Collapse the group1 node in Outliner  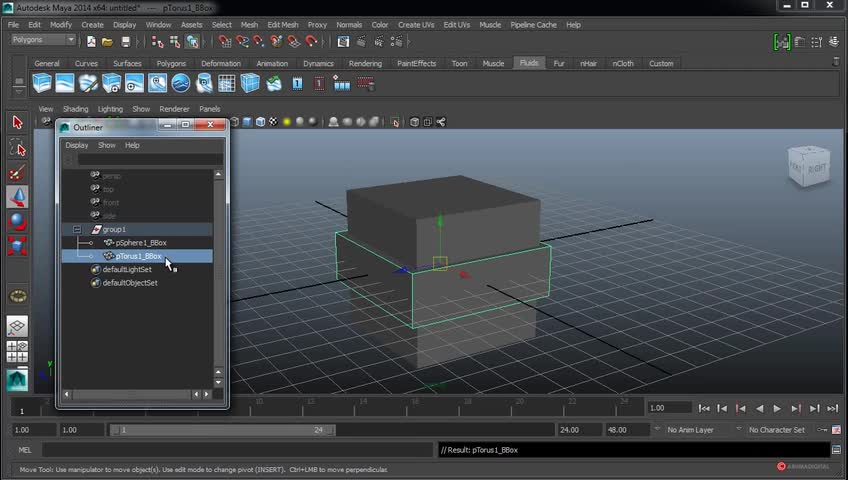point(77,229)
